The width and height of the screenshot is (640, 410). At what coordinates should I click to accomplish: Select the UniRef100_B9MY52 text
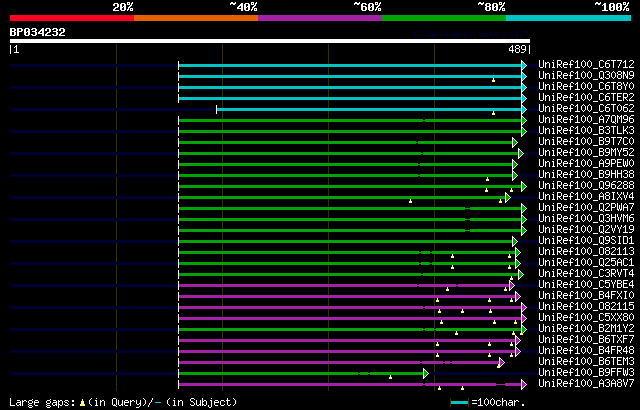(x=586, y=152)
